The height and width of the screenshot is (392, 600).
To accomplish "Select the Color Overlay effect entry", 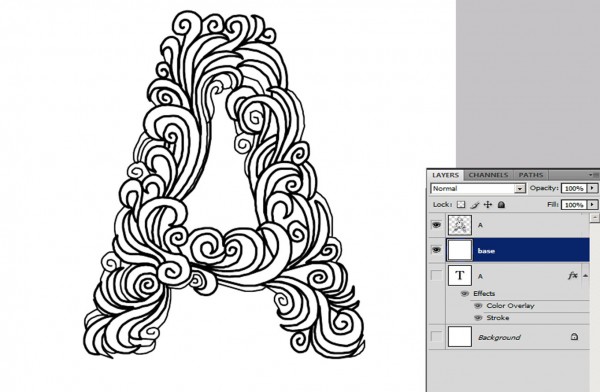I will point(510,305).
